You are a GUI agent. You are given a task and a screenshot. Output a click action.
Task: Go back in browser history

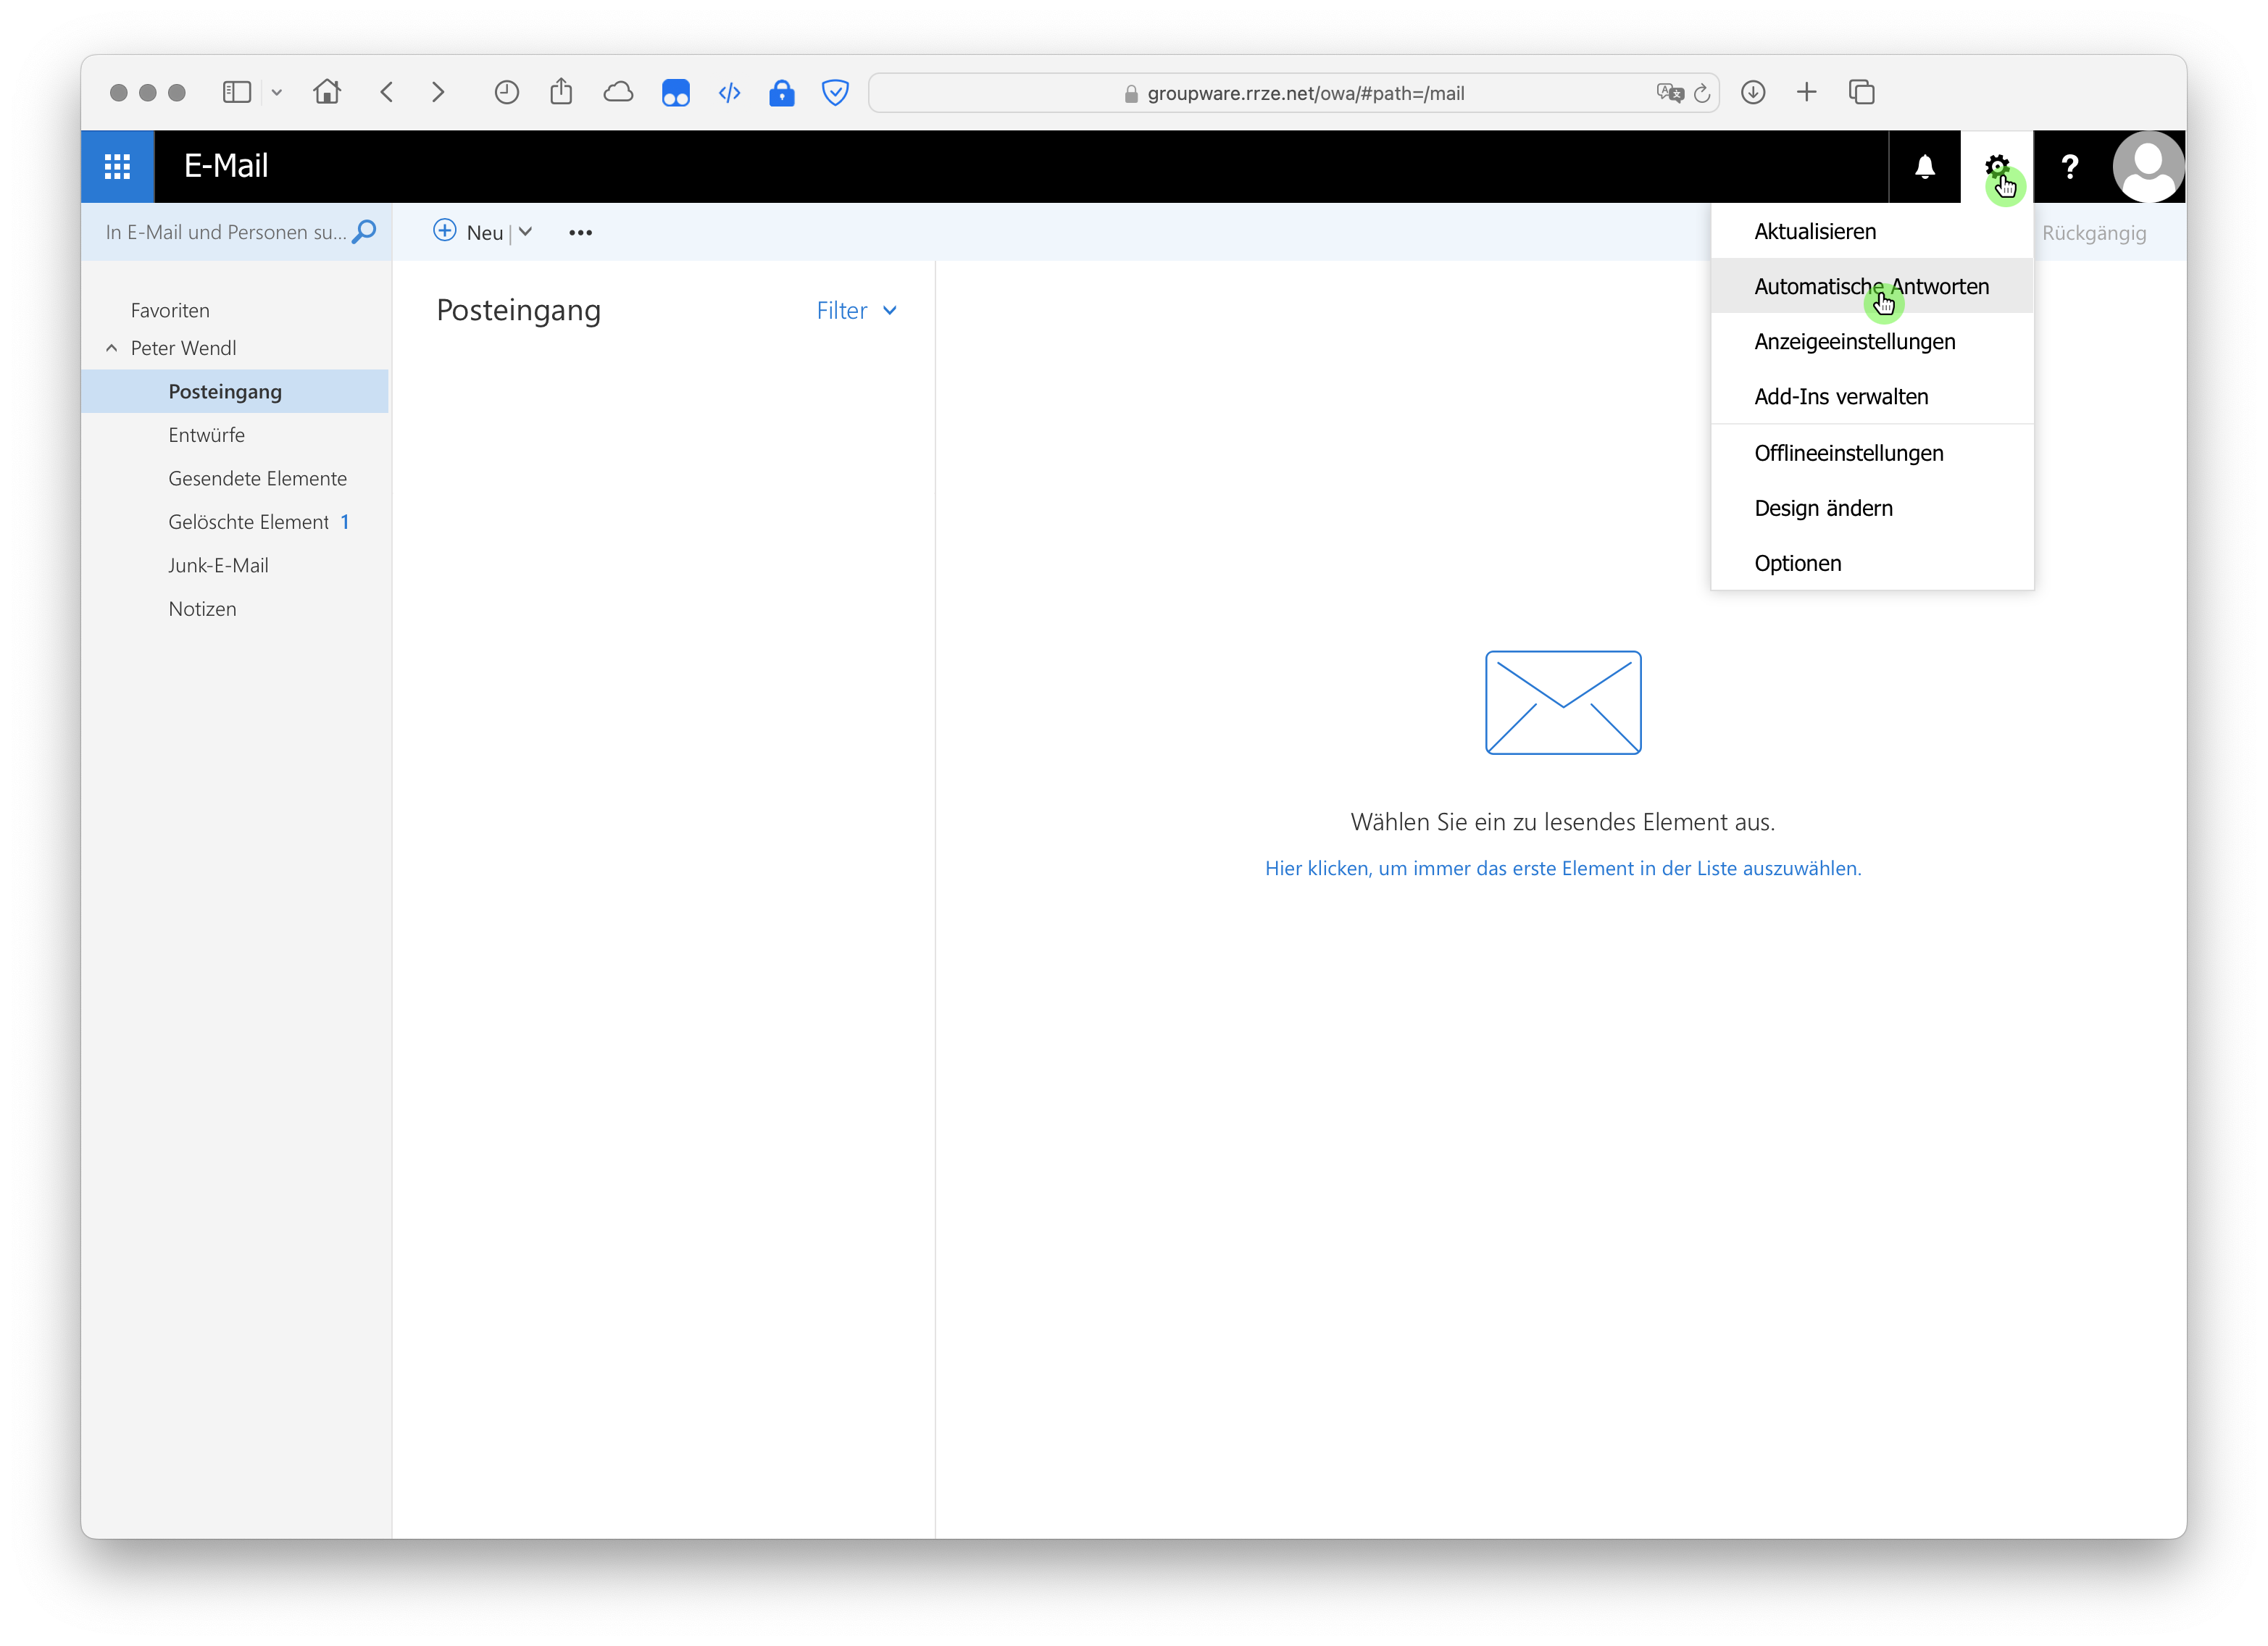click(387, 93)
